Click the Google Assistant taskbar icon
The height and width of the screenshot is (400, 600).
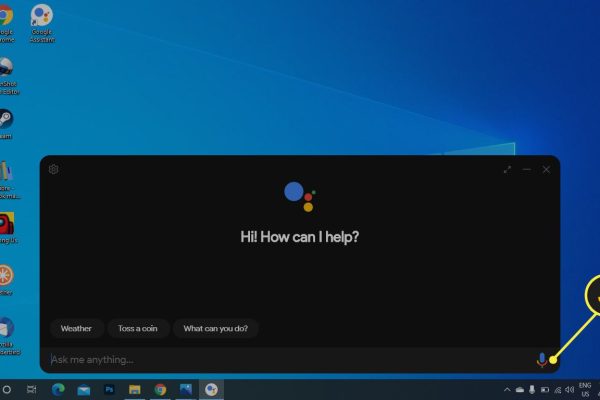click(211, 389)
